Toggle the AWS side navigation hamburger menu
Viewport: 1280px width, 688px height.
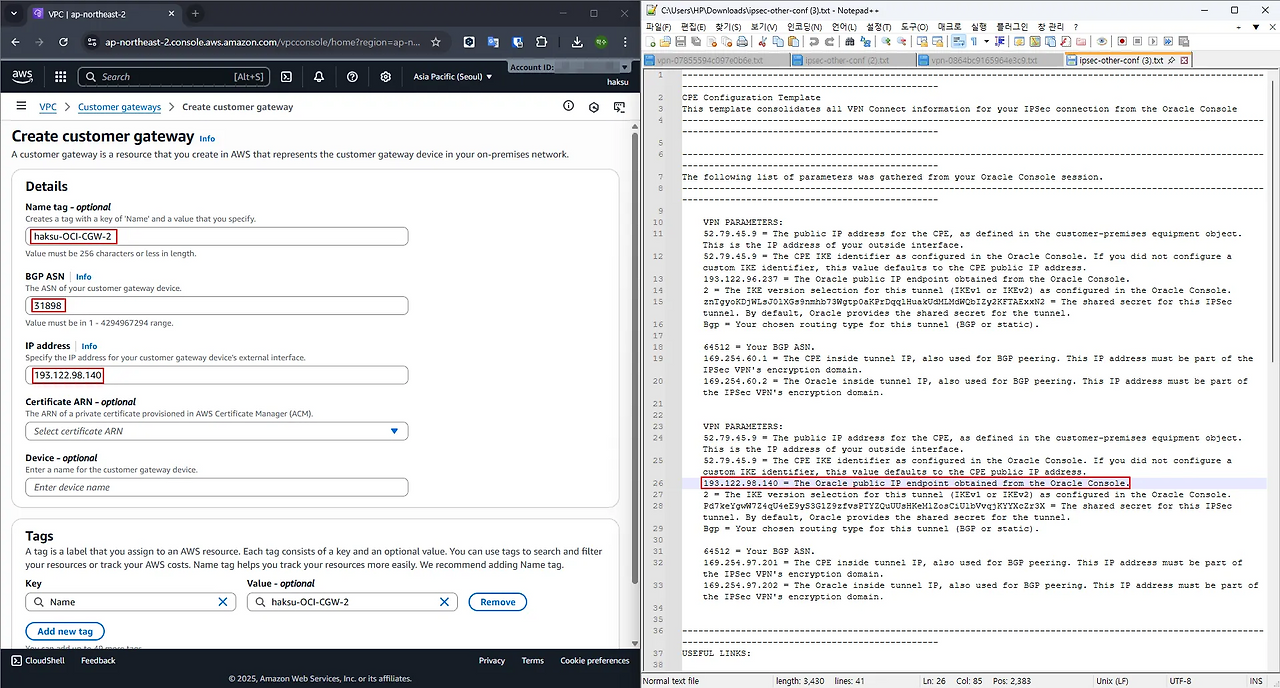[x=20, y=106]
